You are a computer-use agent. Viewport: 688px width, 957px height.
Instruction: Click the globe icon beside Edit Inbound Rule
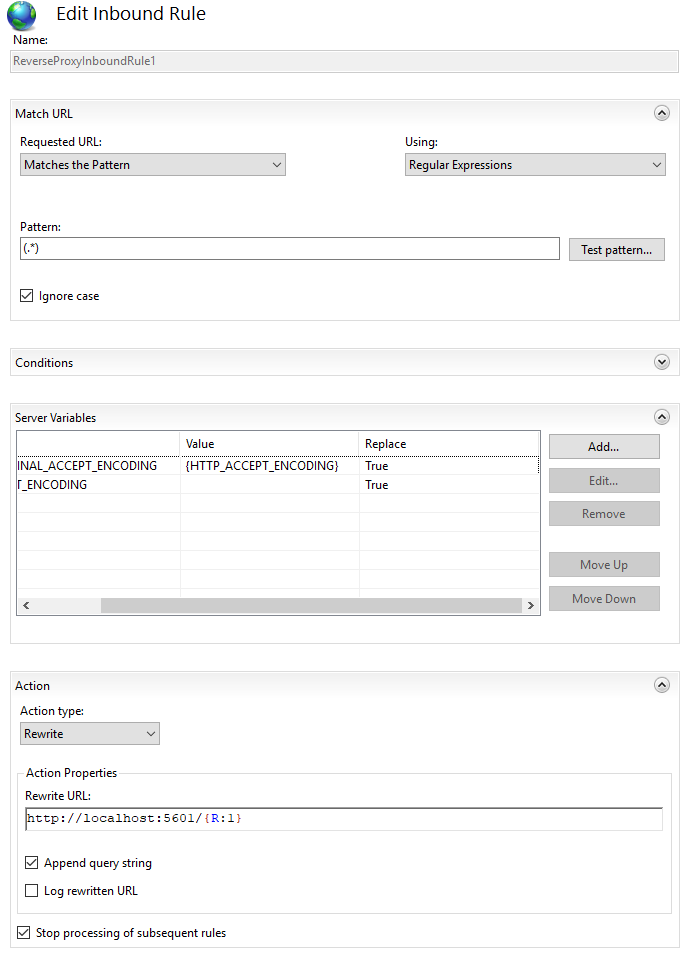22,15
